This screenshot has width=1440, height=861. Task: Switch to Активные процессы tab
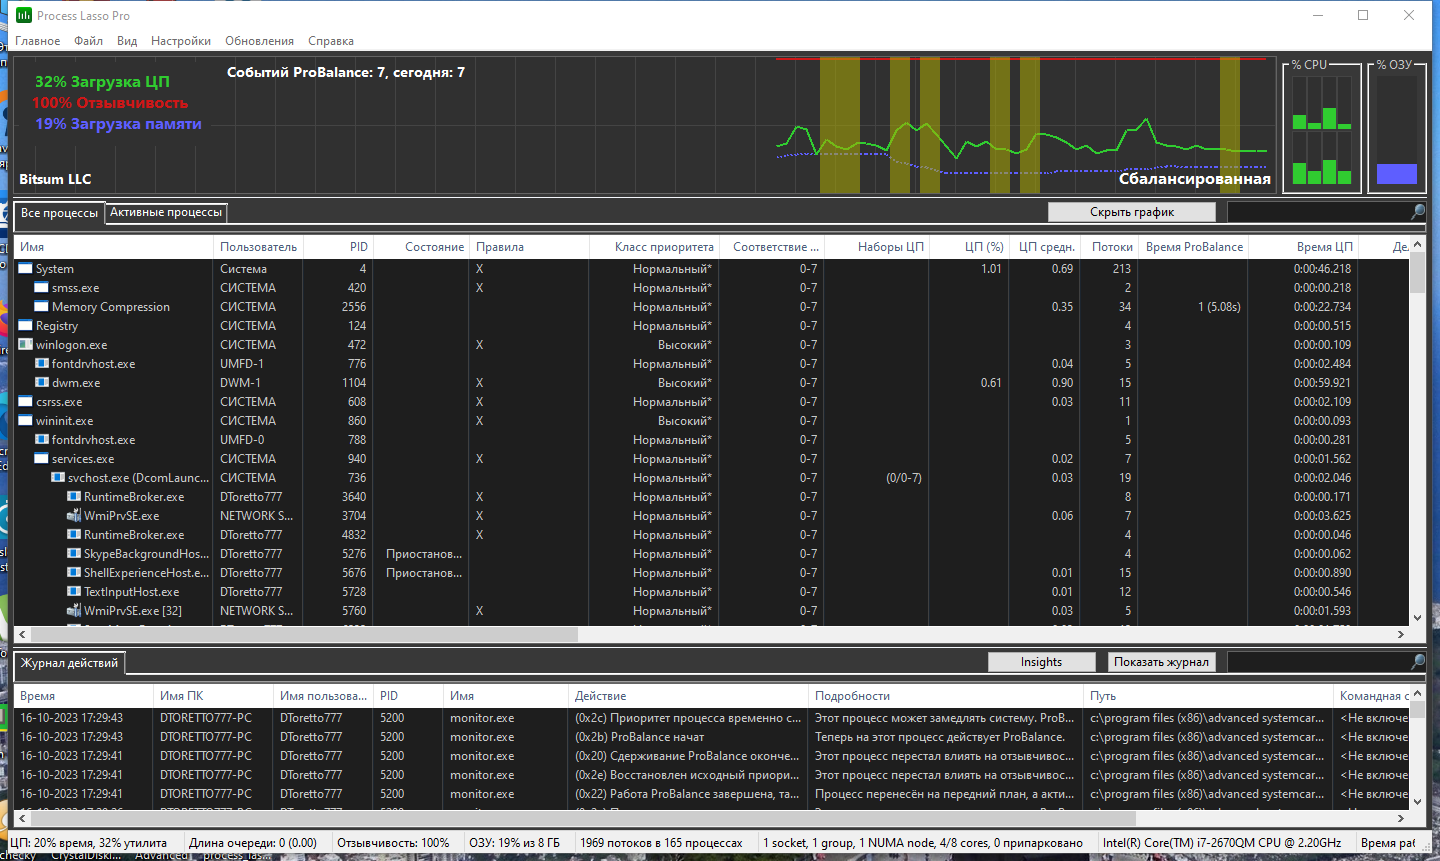(166, 212)
